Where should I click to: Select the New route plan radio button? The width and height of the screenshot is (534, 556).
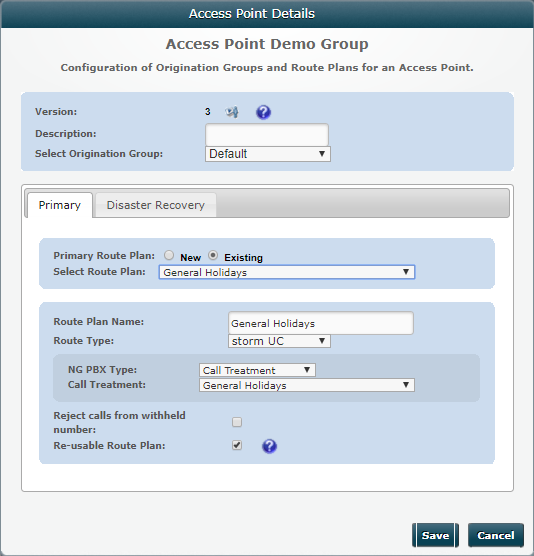click(x=169, y=255)
